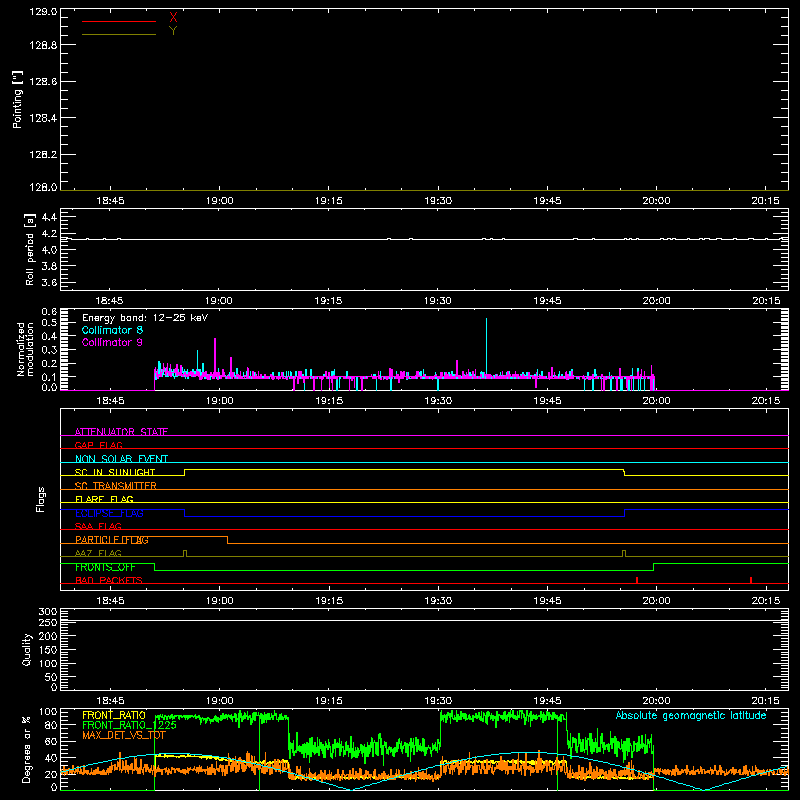The image size is (800, 800).
Task: Click the 250 tick on Quality axis
Action: tap(47, 623)
